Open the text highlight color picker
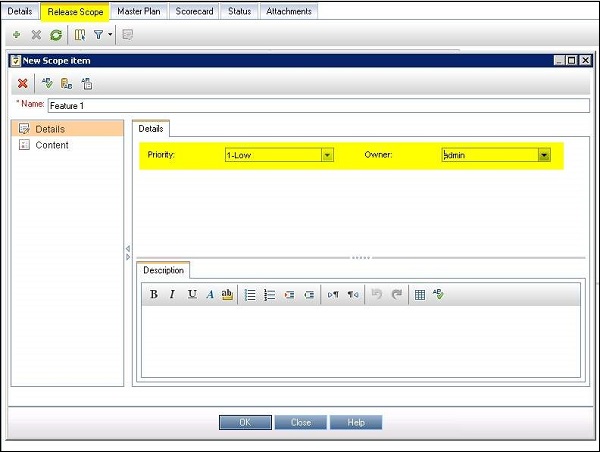Screen dimensions: 600x452 227,294
